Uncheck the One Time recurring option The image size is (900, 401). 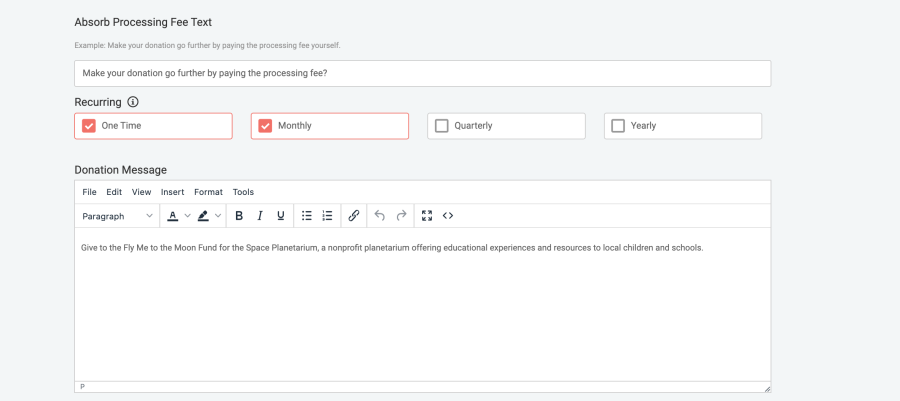tap(89, 126)
